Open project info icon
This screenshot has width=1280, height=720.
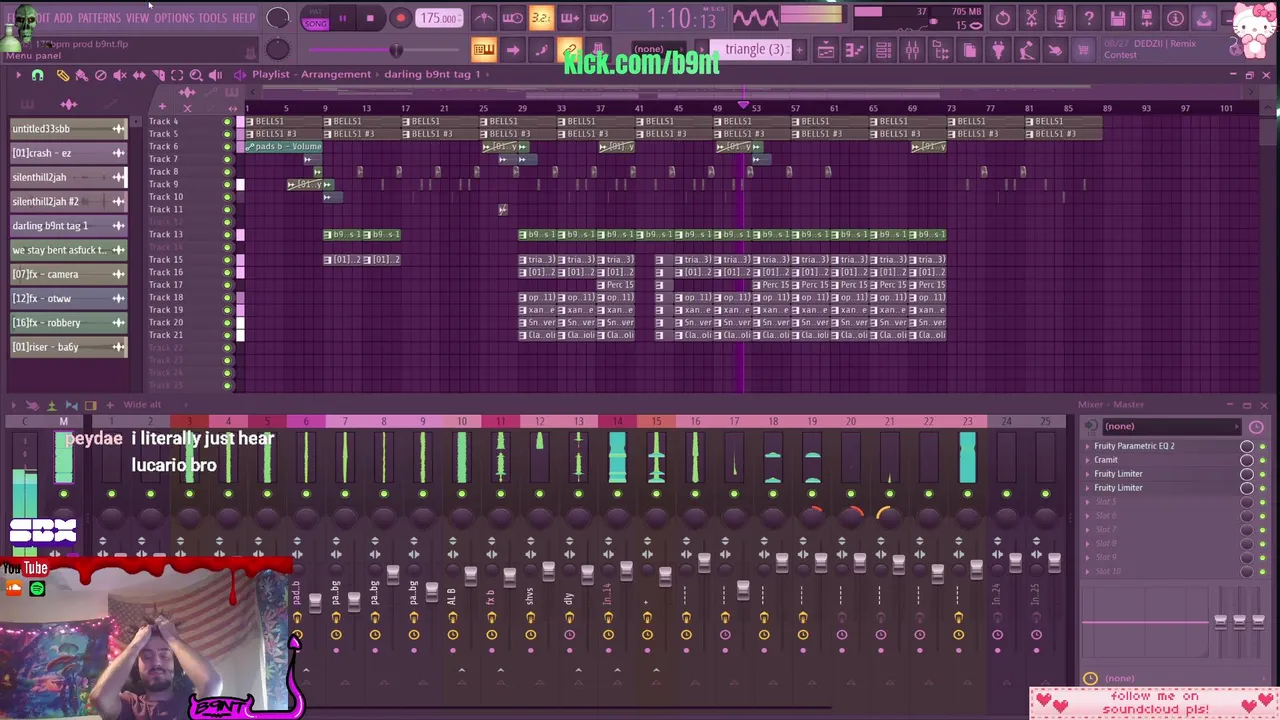(x=1176, y=18)
